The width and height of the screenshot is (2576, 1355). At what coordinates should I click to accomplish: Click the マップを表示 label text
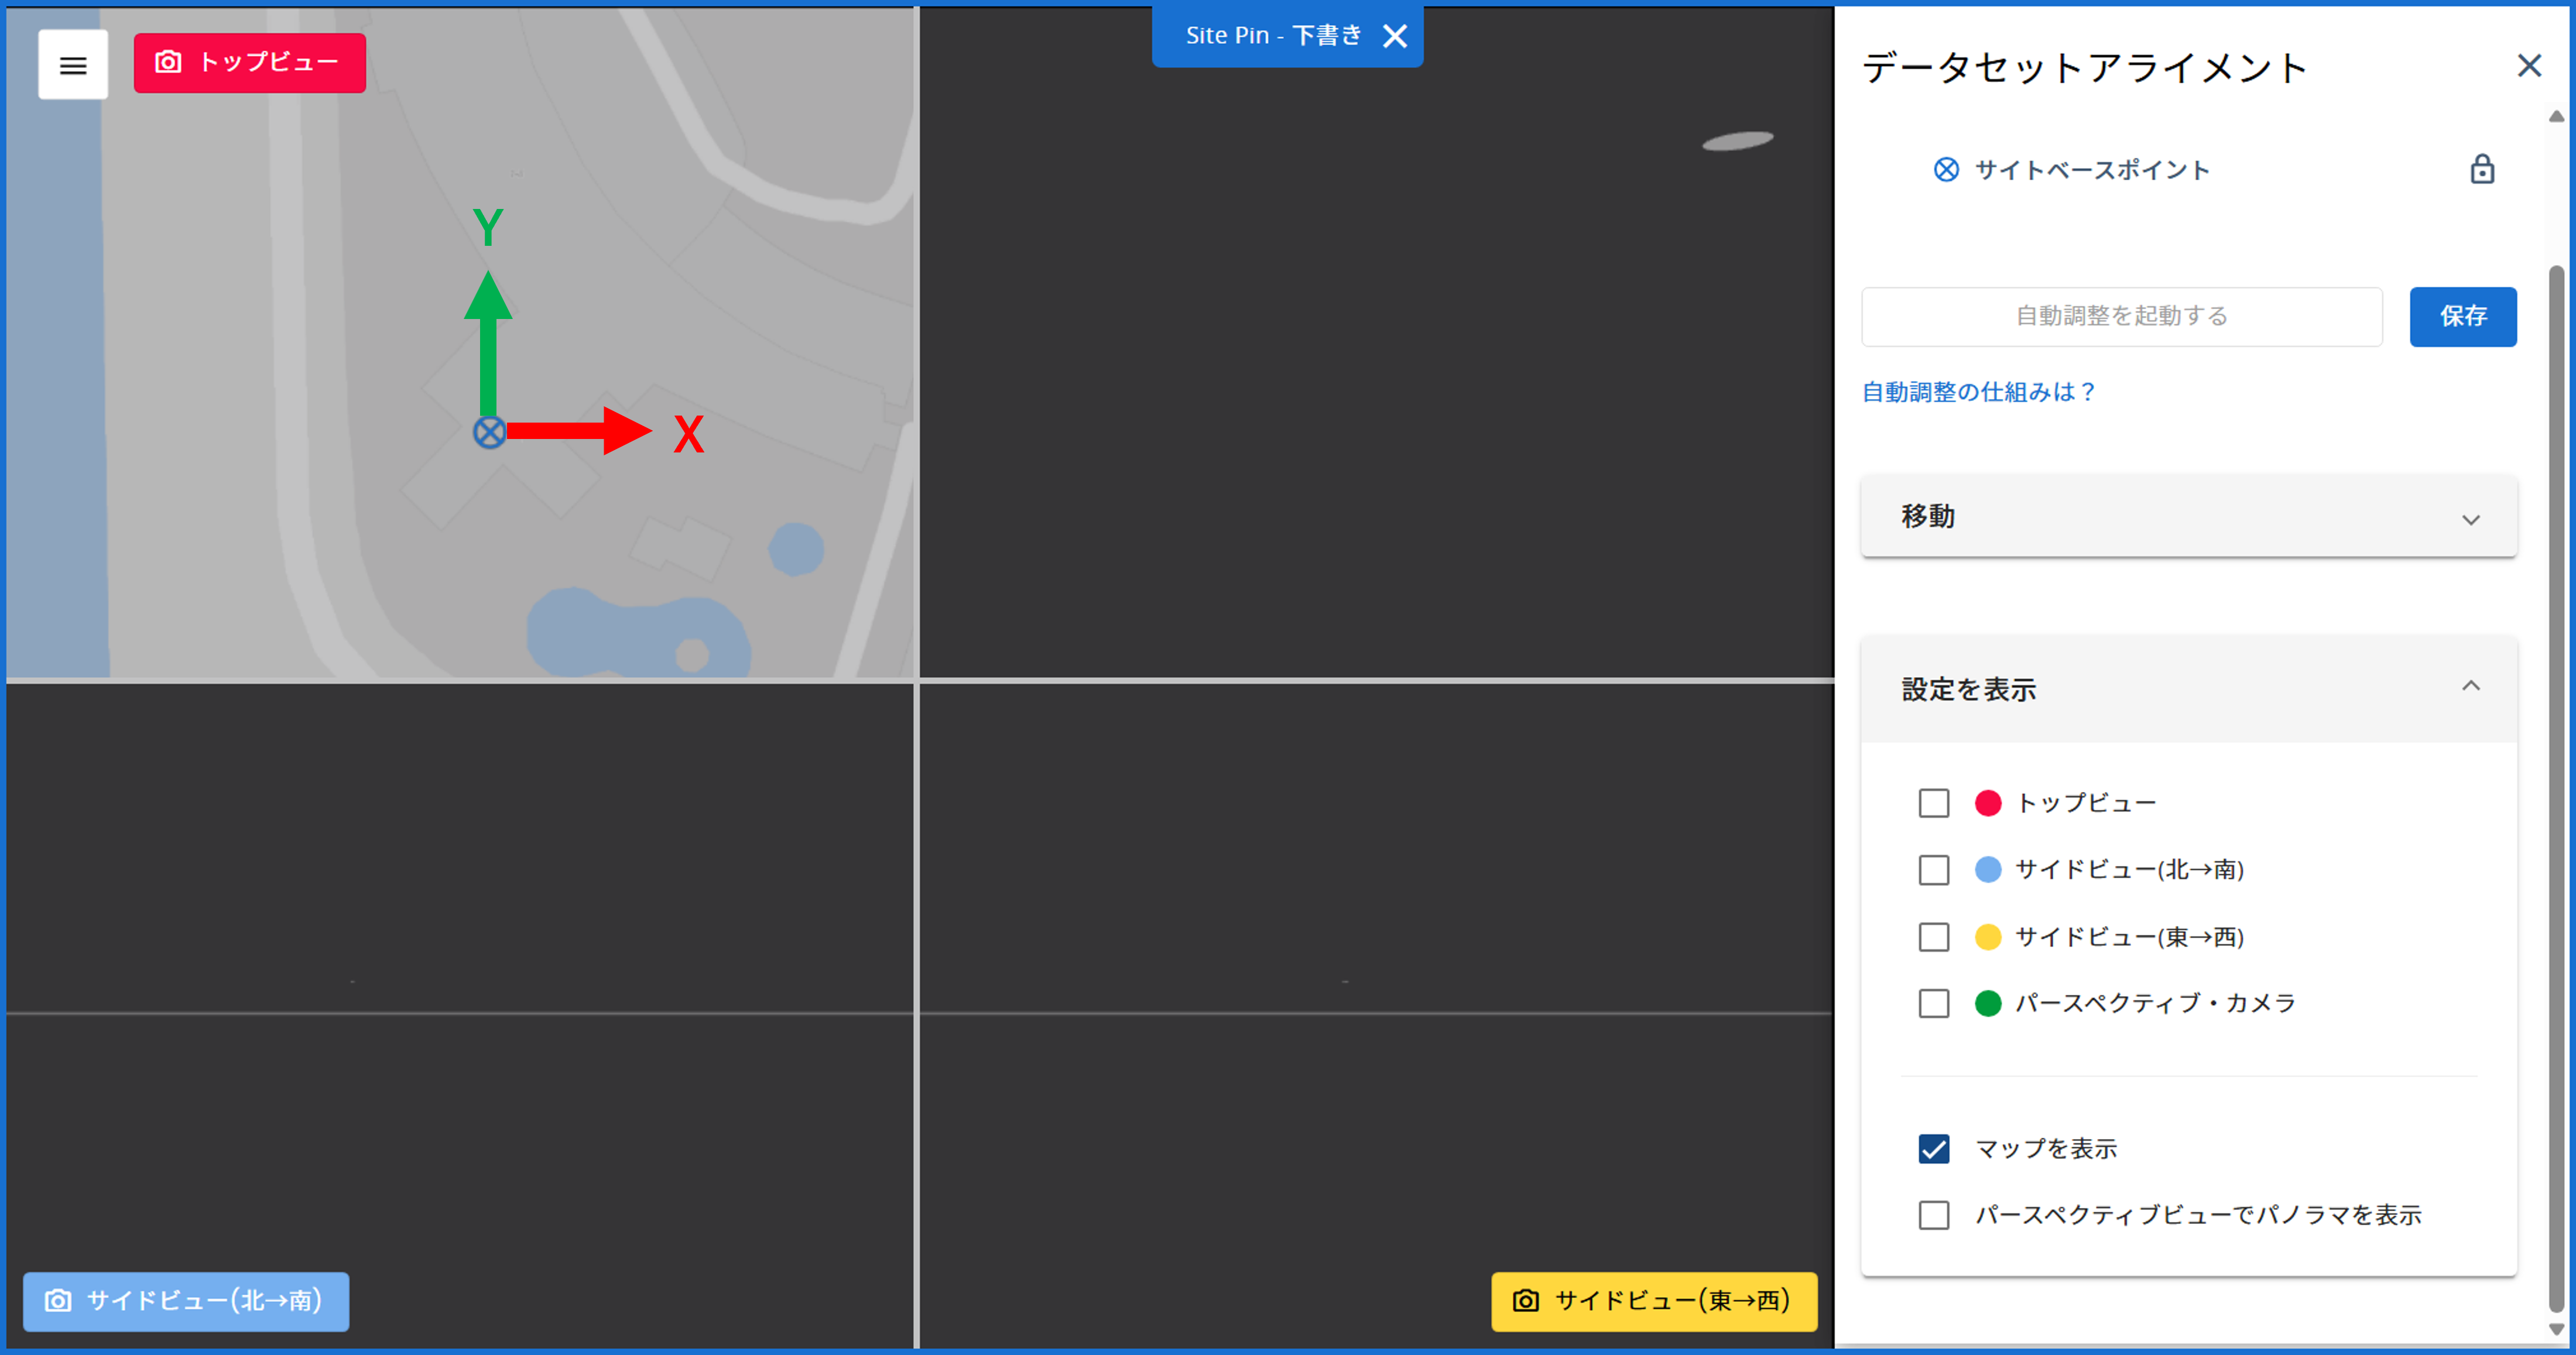(2046, 1149)
